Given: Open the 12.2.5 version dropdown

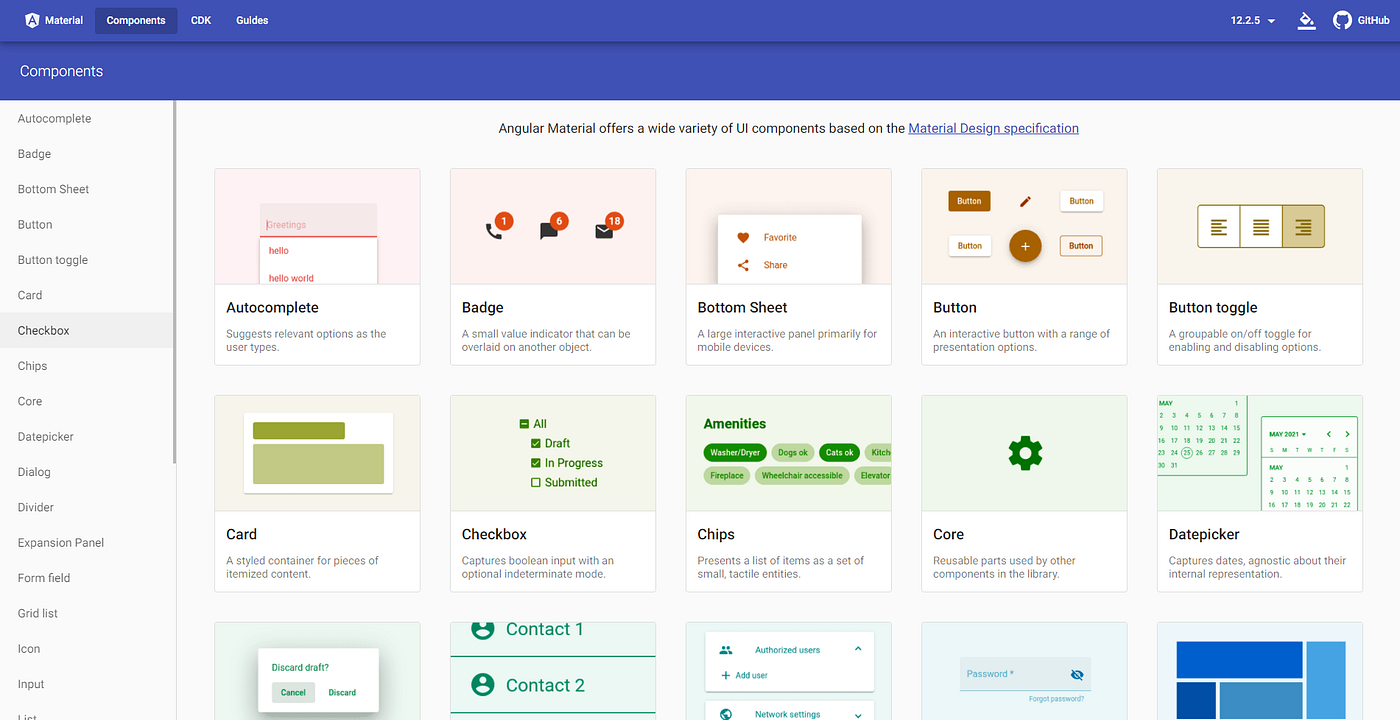Looking at the screenshot, I should coord(1253,20).
